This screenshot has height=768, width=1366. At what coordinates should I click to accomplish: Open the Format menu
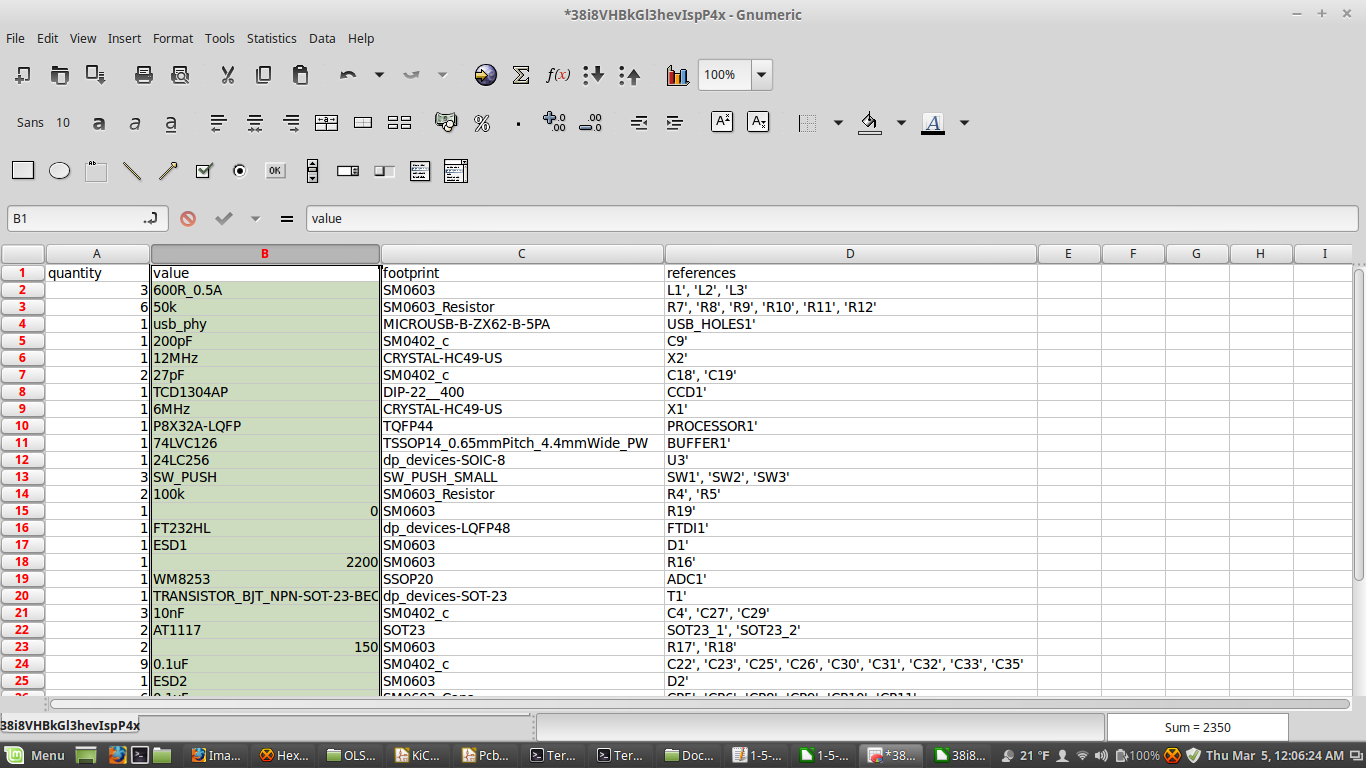(x=173, y=38)
